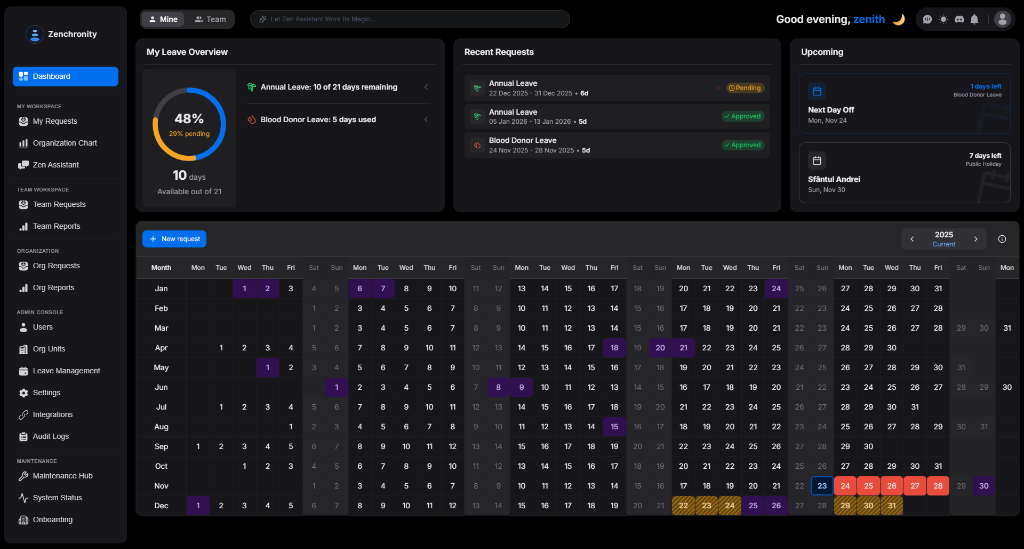The width and height of the screenshot is (1024, 549).
Task: Click the System Status pulse icon
Action: click(24, 498)
